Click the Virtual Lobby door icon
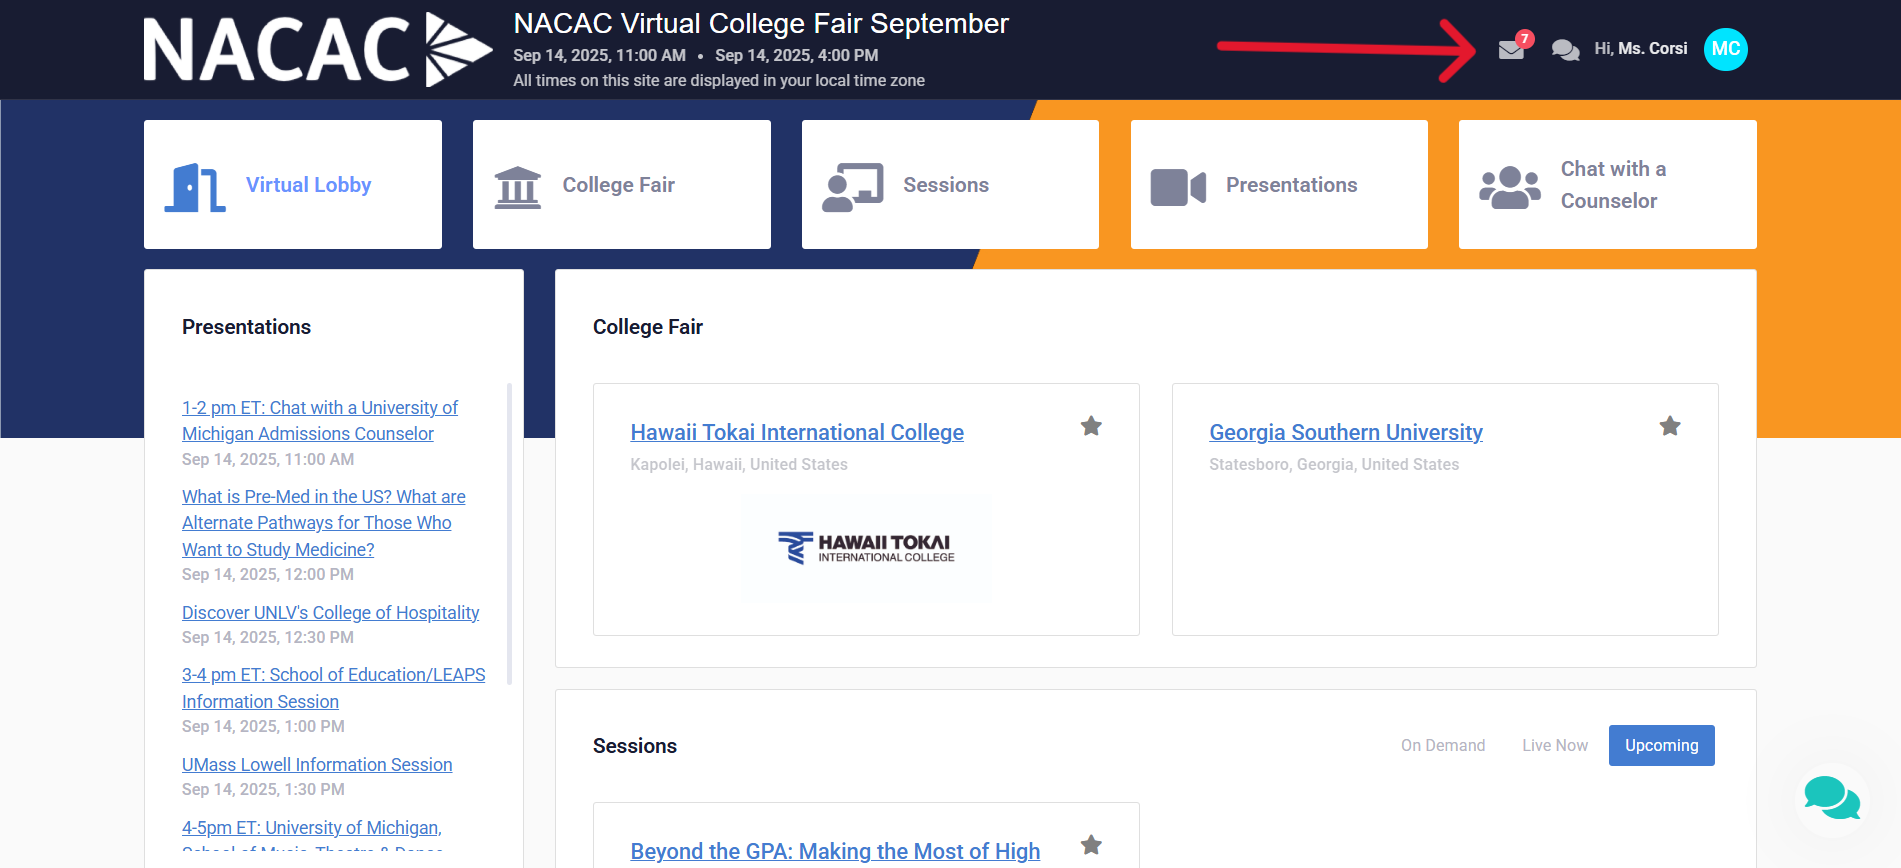This screenshot has height=868, width=1901. [x=195, y=187]
